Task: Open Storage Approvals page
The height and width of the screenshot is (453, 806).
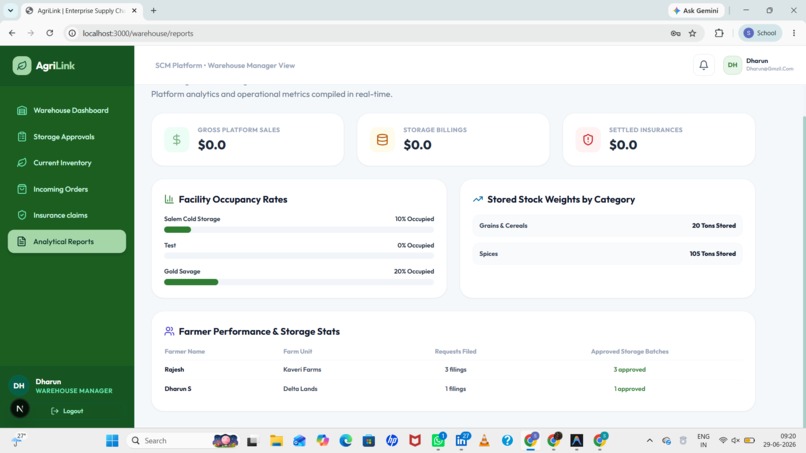Action: point(67,137)
